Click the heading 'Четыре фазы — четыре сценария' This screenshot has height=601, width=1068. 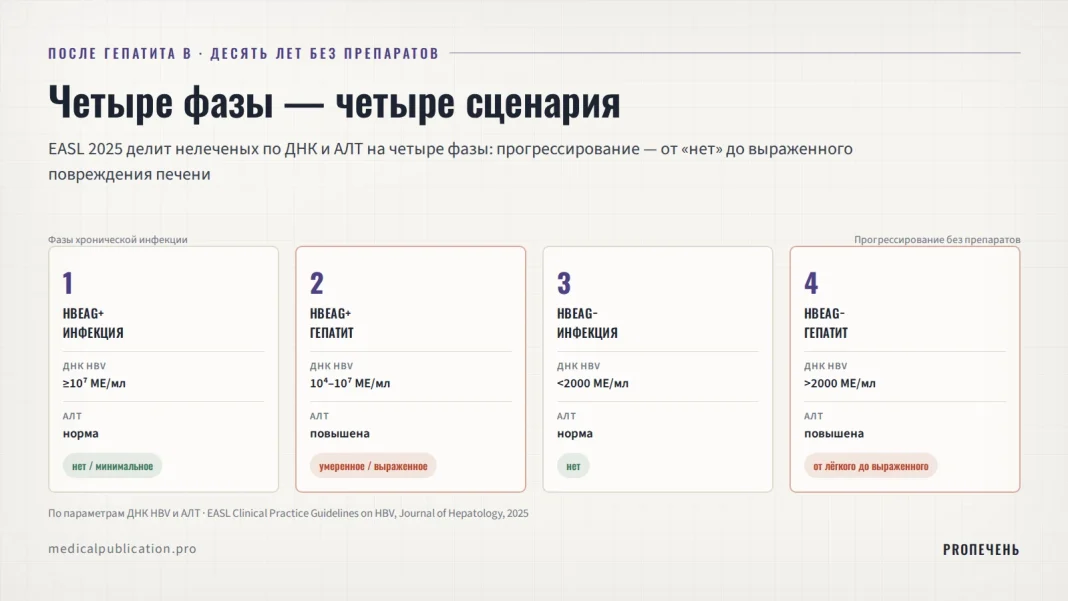point(334,103)
